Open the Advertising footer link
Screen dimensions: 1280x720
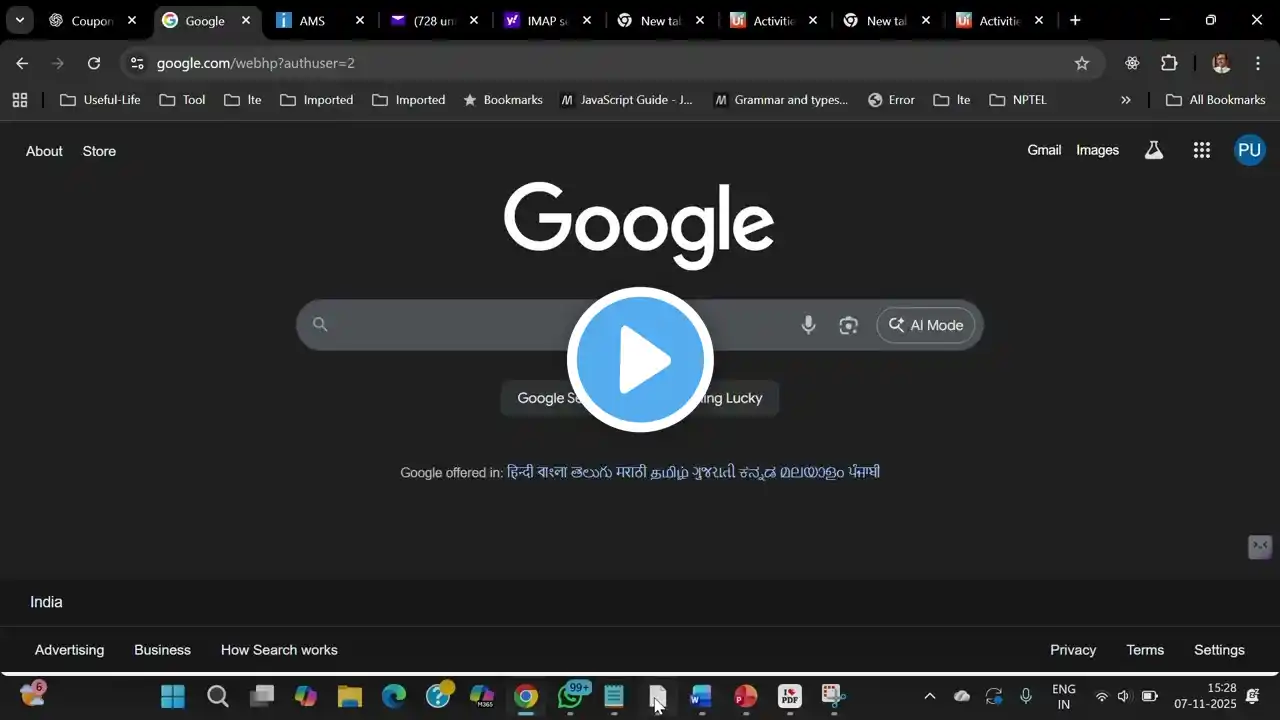pyautogui.click(x=69, y=650)
